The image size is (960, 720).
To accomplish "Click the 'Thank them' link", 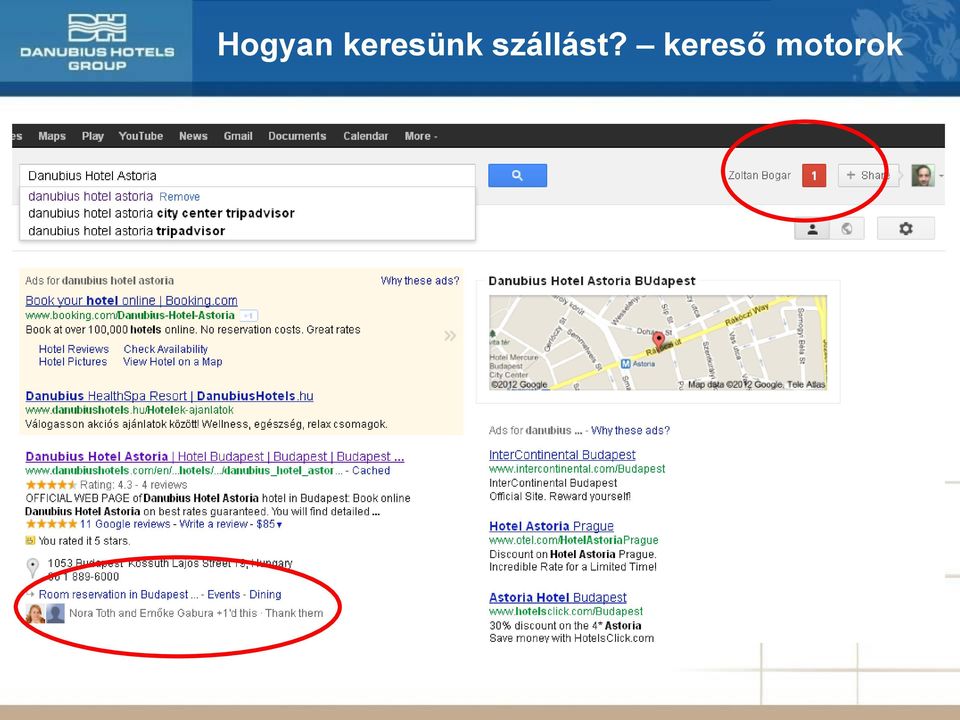I will [x=294, y=613].
